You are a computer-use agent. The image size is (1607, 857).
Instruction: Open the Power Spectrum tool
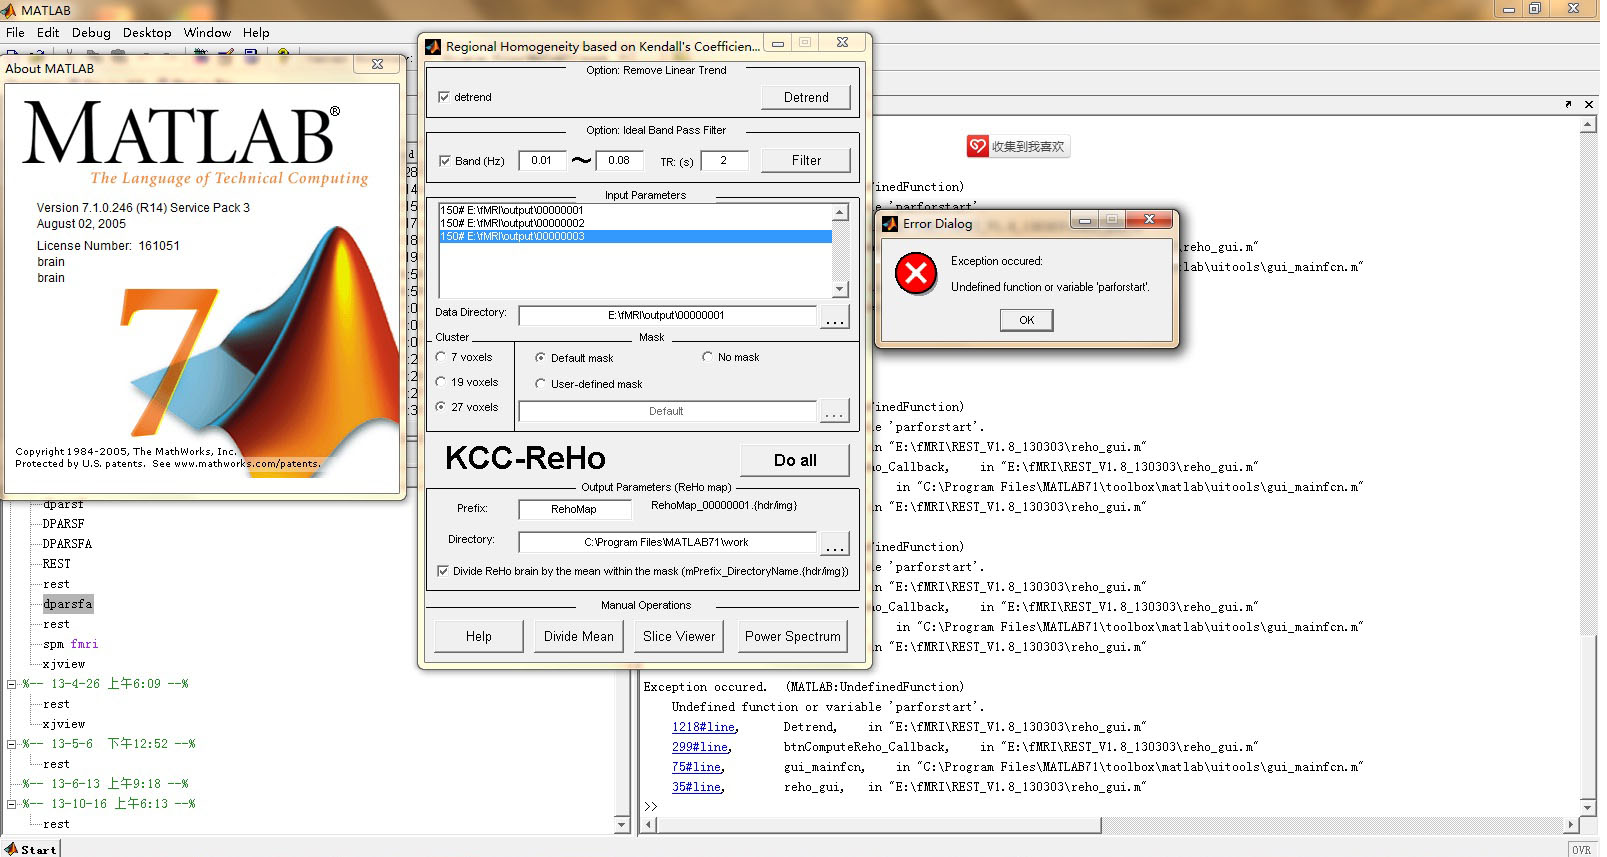[x=793, y=636]
